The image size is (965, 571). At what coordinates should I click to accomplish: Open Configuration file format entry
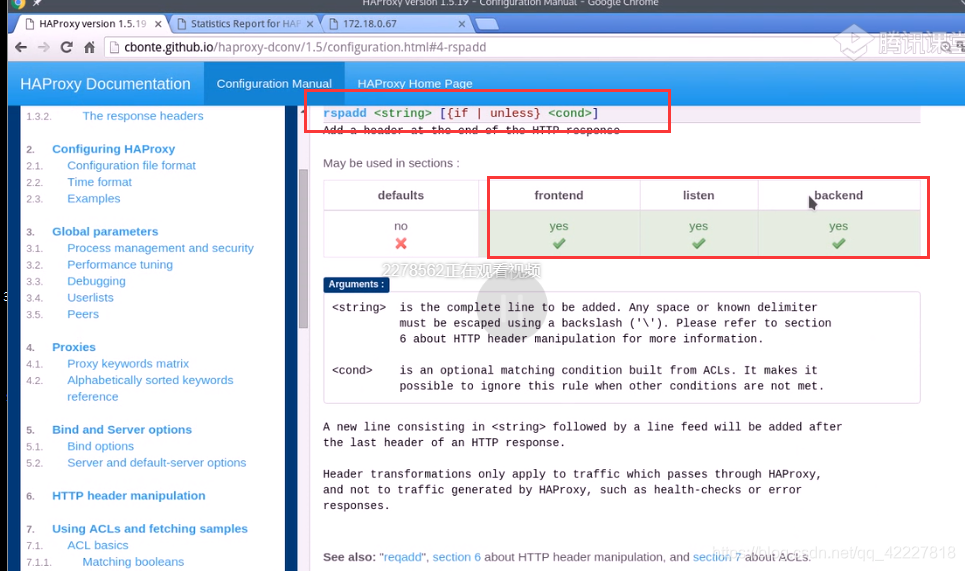click(x=131, y=166)
